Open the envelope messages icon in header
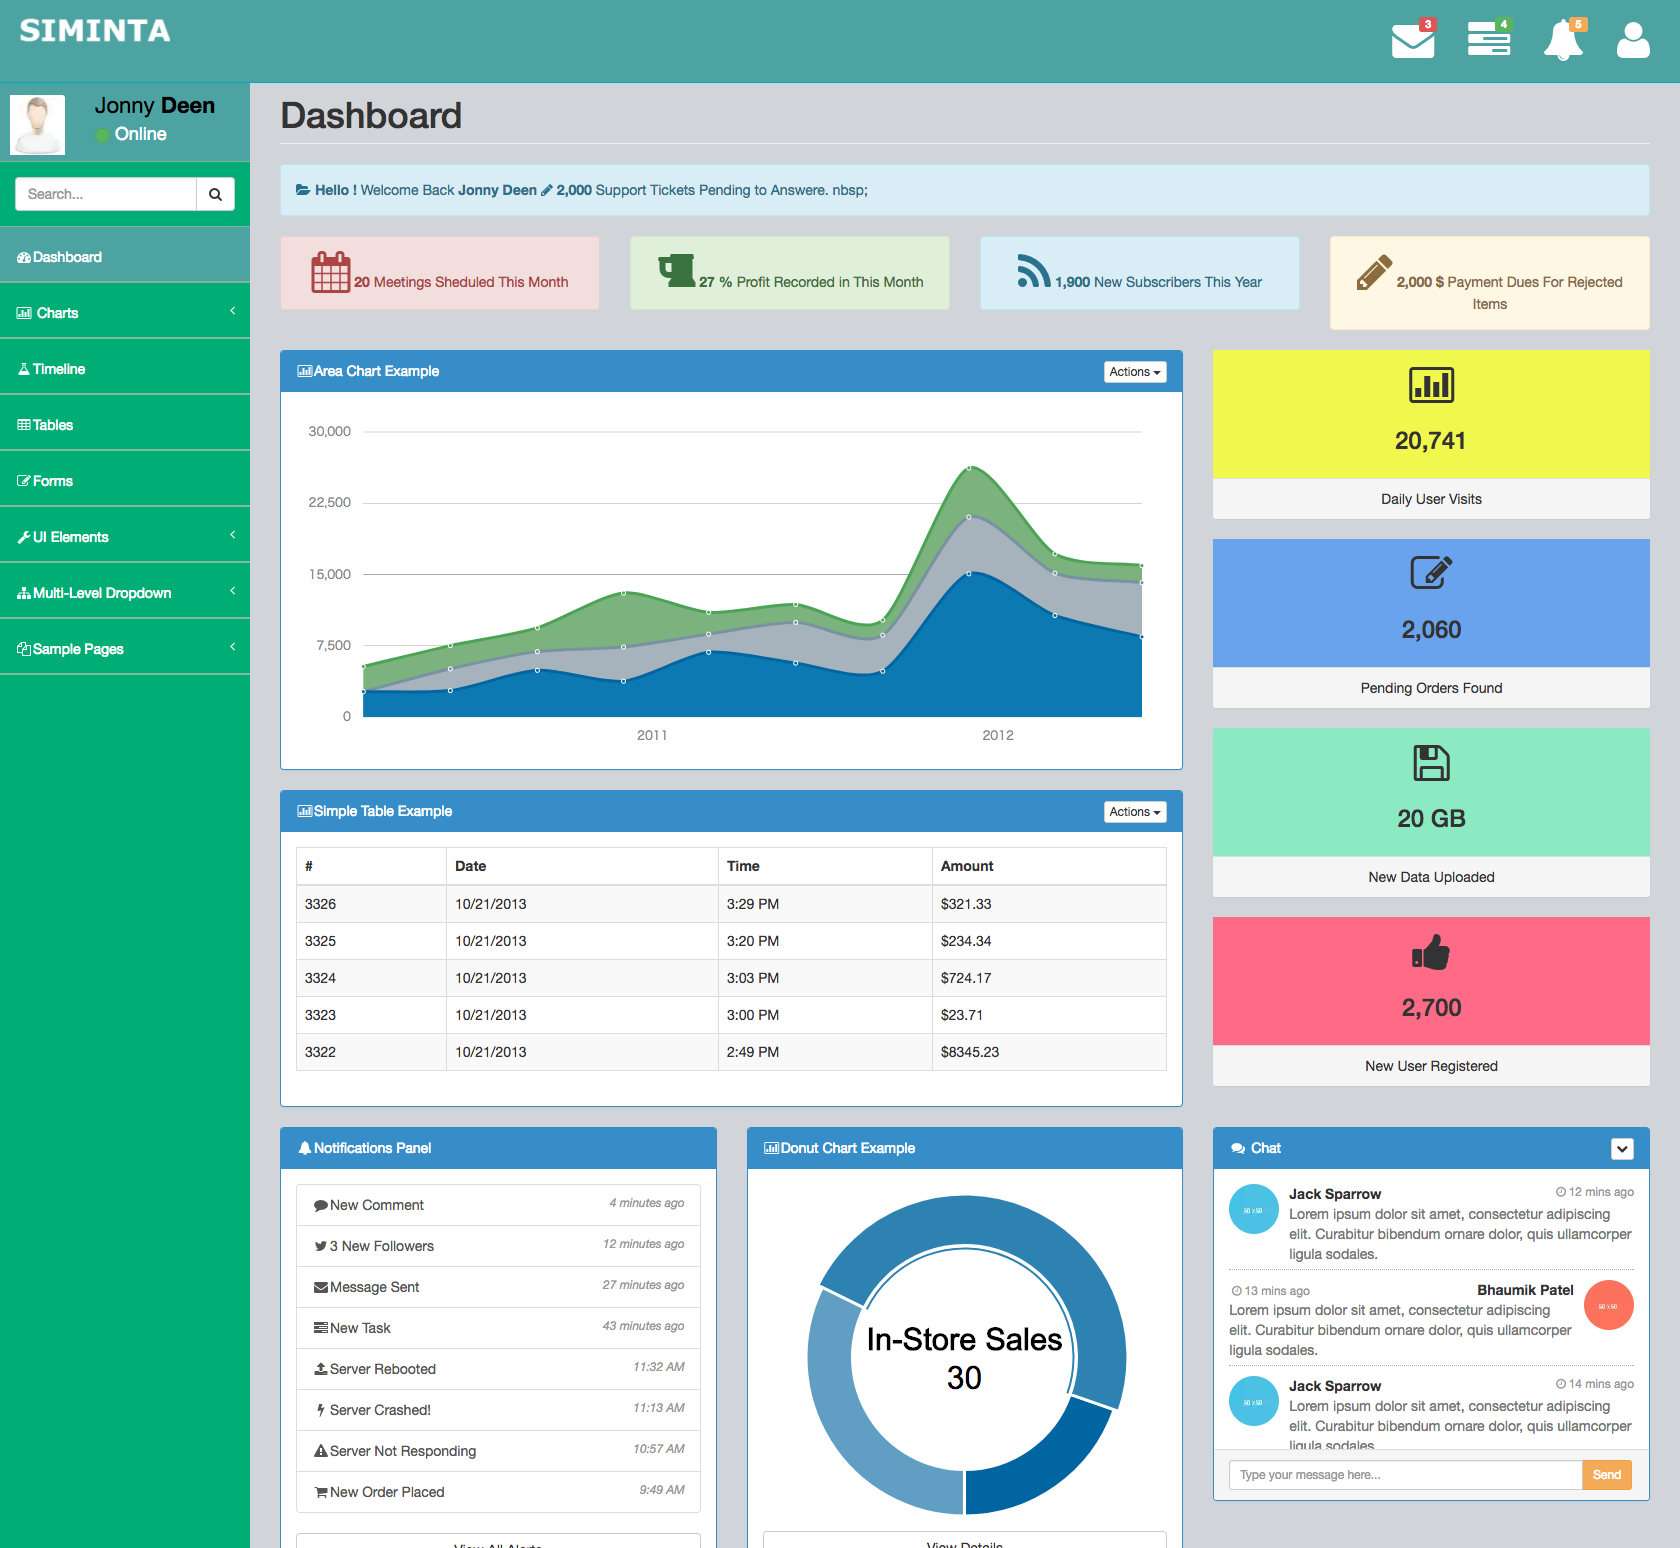 1413,40
